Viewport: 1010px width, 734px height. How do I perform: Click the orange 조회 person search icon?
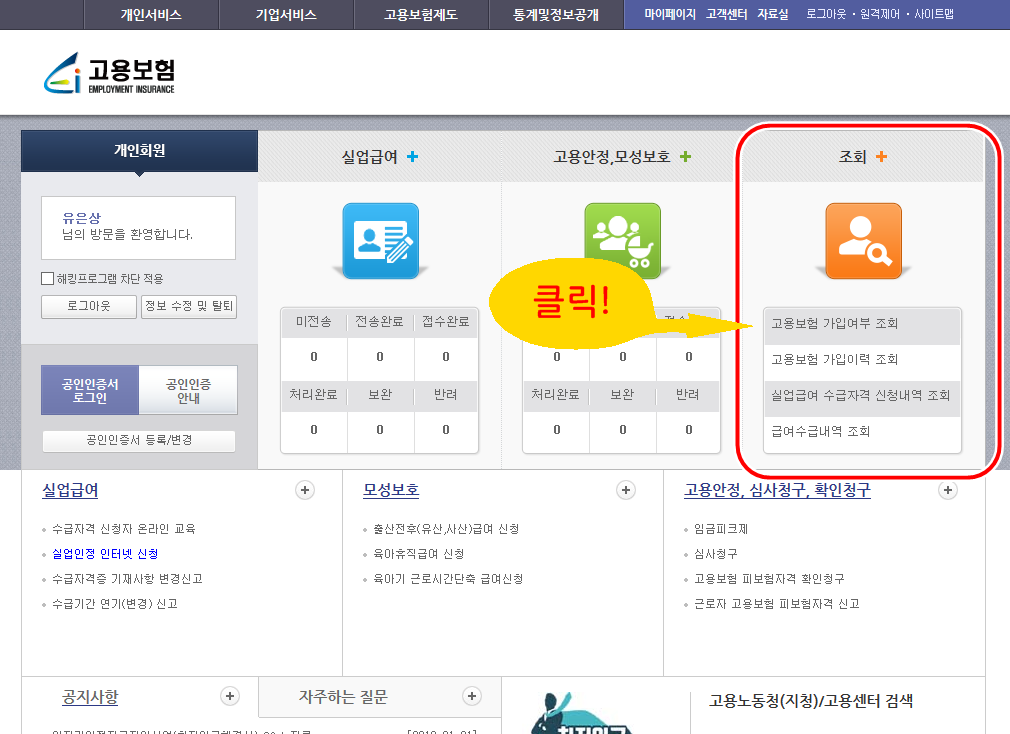click(x=863, y=240)
